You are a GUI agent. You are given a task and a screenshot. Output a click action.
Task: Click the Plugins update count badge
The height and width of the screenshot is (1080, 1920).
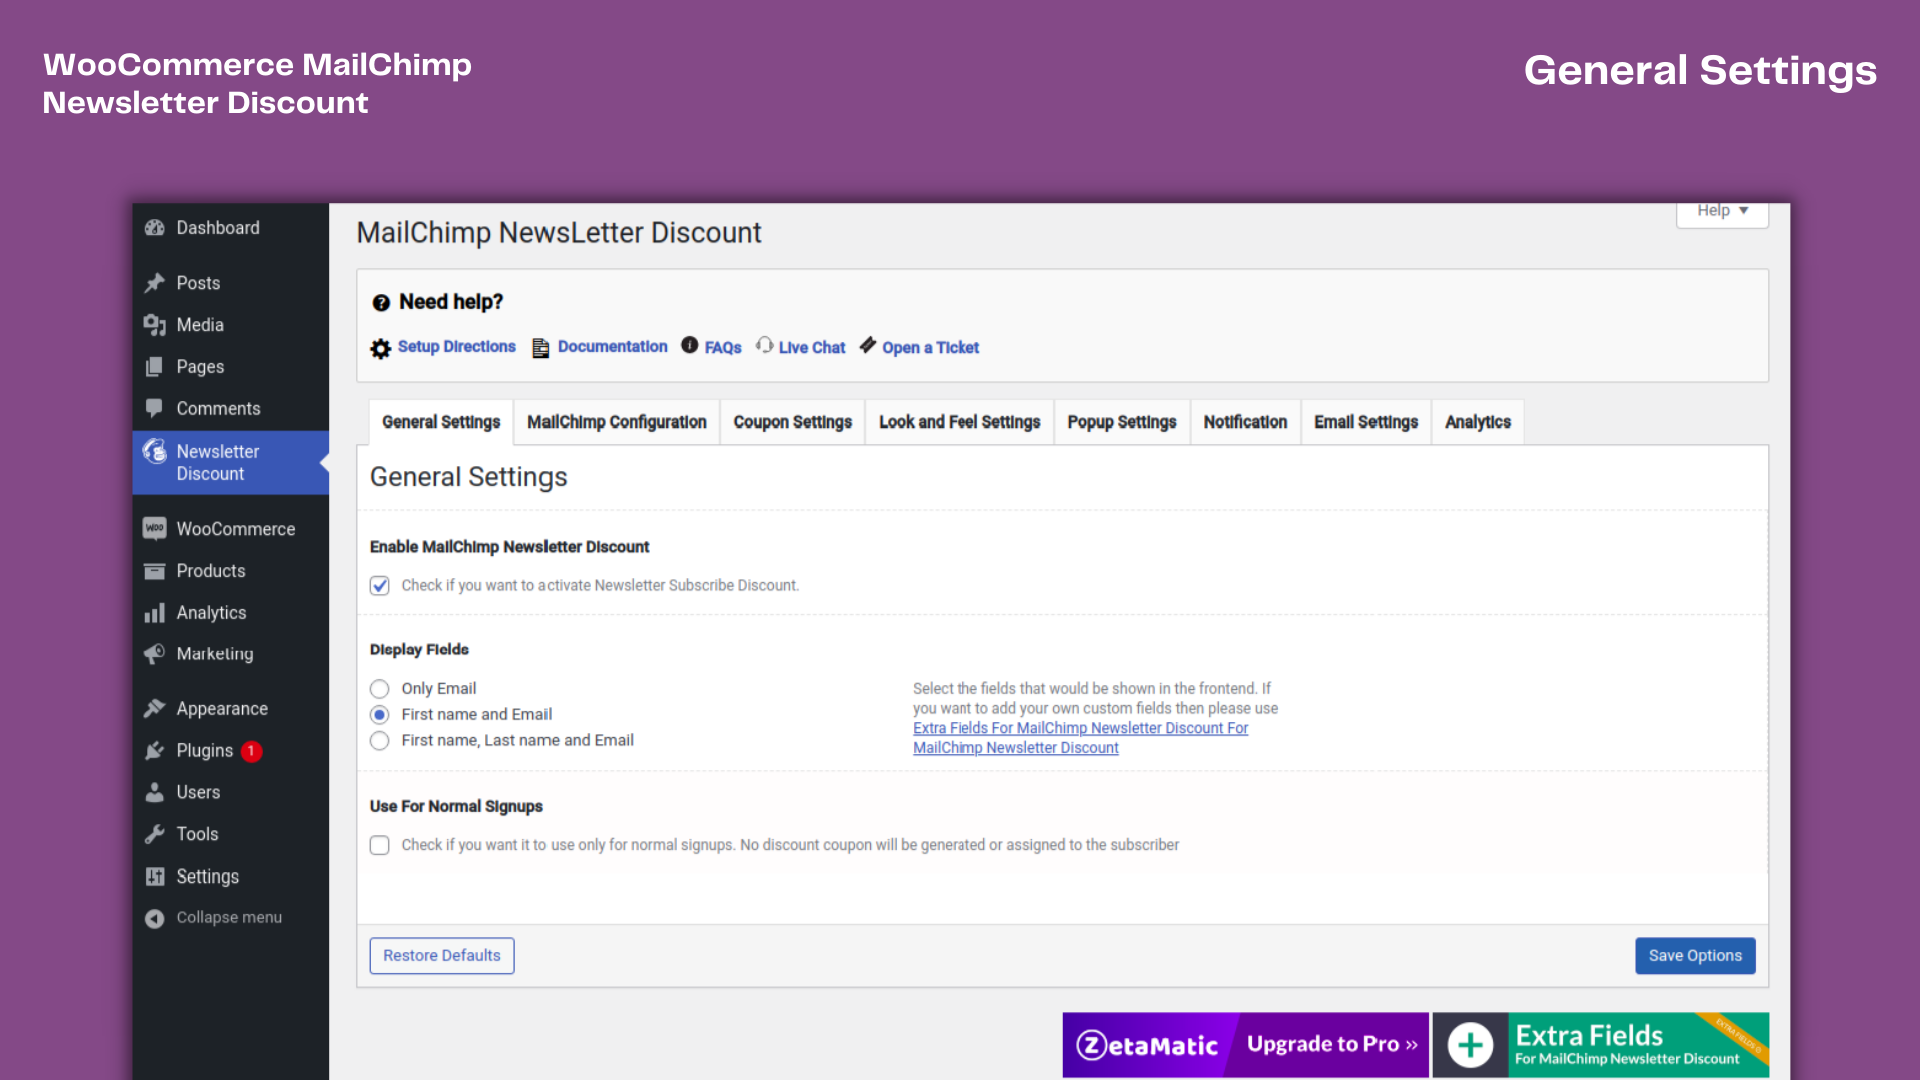tap(252, 751)
